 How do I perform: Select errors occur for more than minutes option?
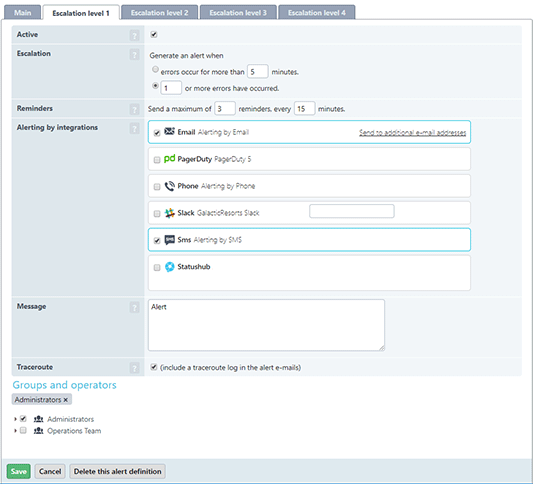pyautogui.click(x=155, y=69)
